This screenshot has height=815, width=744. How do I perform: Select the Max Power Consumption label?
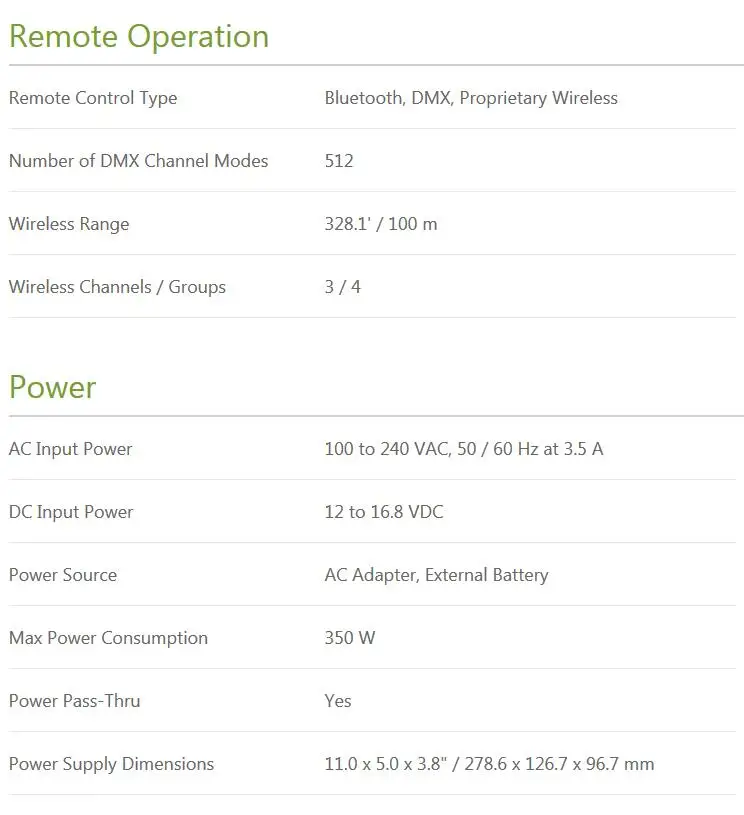[x=109, y=638]
